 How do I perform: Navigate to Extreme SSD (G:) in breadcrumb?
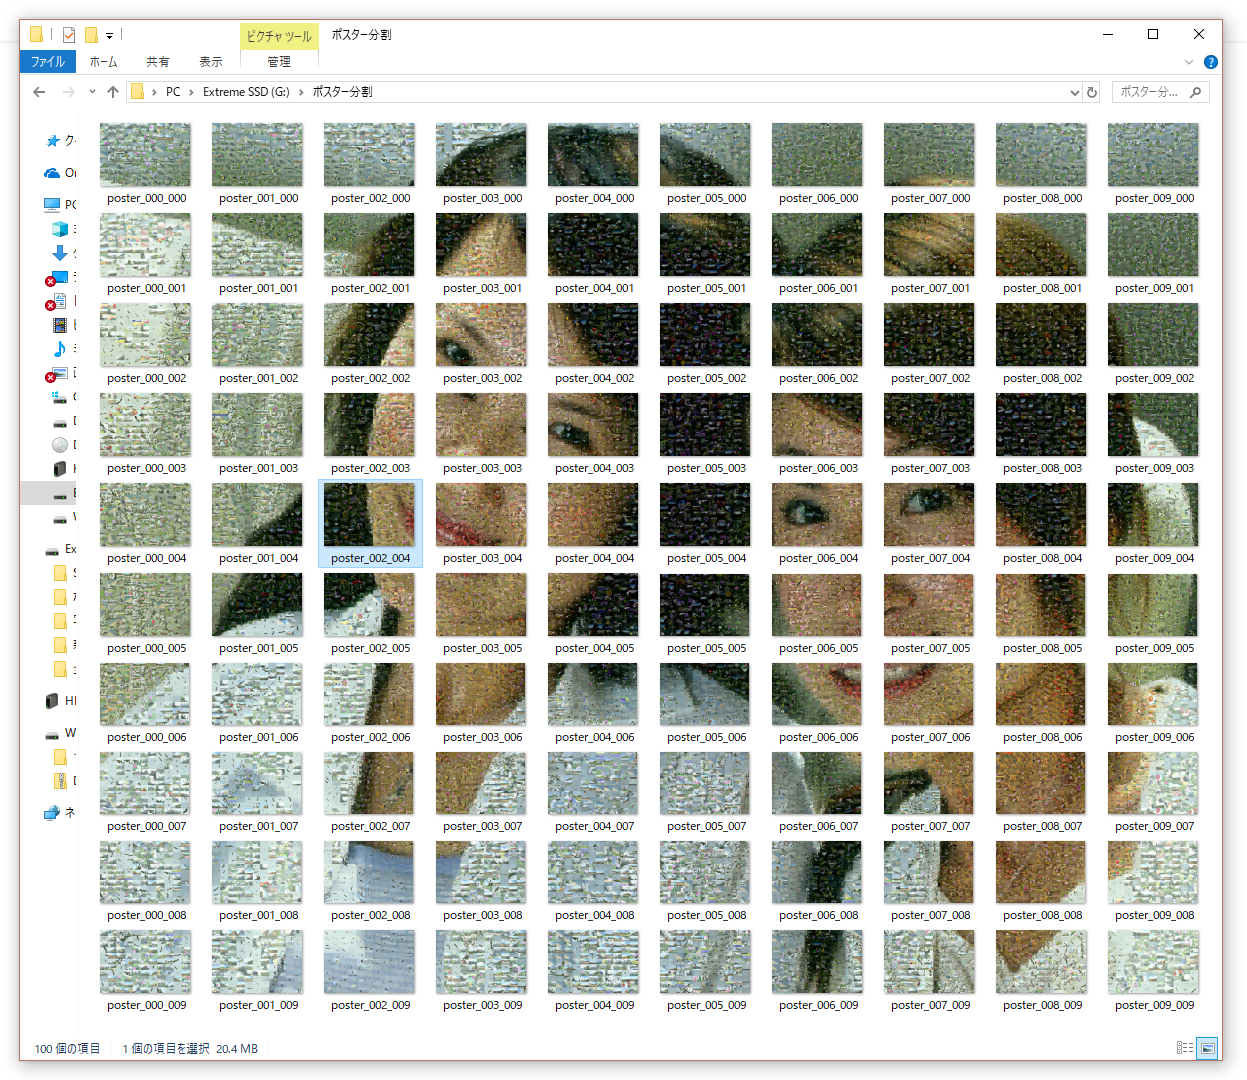(246, 92)
